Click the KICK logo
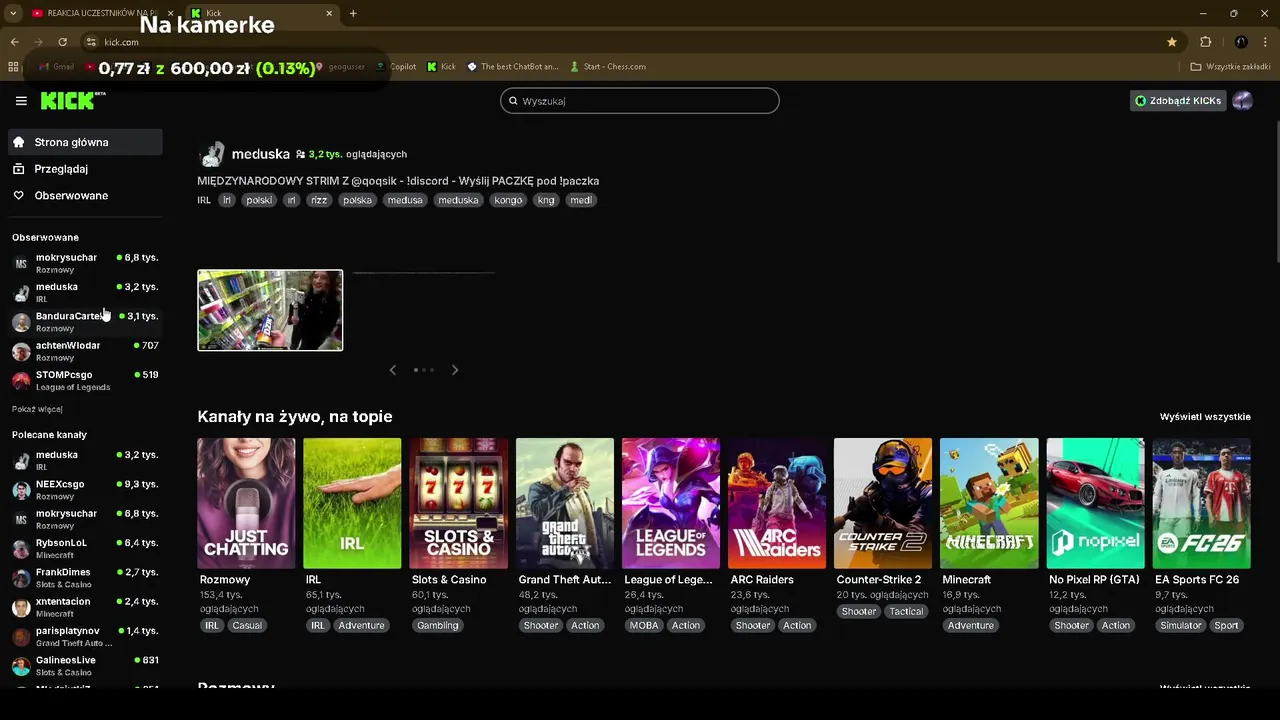This screenshot has width=1280, height=720. (x=72, y=100)
